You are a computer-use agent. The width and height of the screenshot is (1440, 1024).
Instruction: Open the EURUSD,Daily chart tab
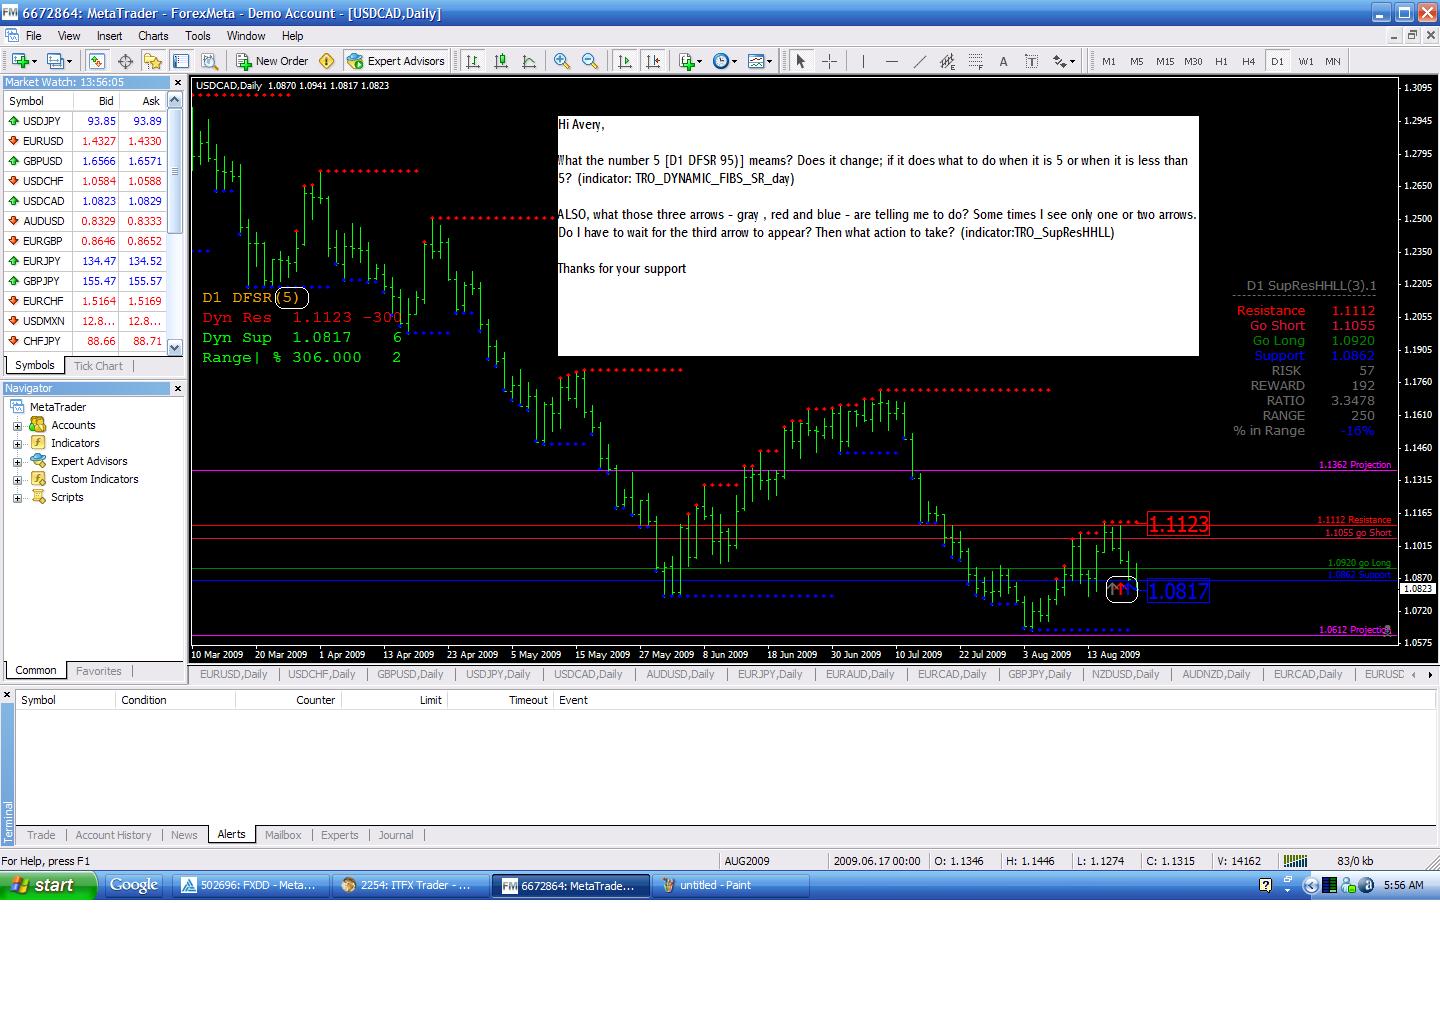pos(233,674)
